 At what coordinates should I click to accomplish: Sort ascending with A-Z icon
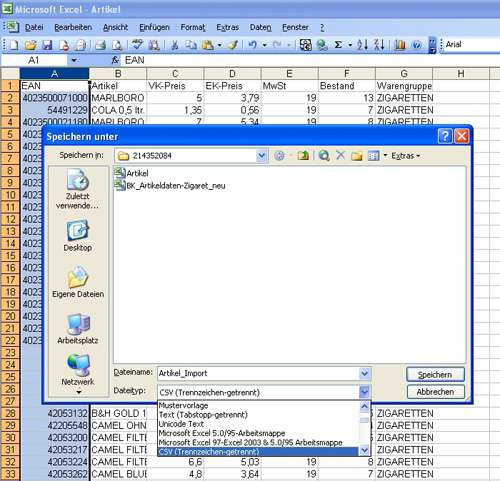point(362,45)
